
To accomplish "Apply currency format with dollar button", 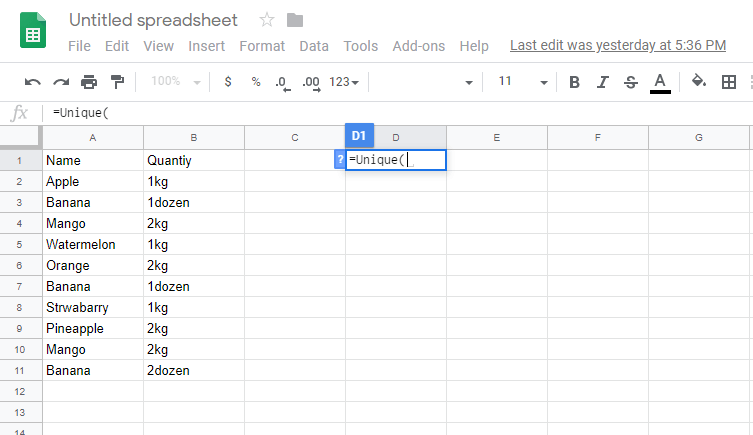I will (228, 82).
